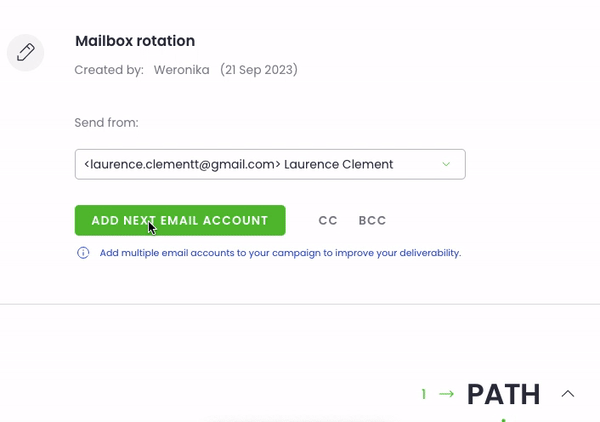The height and width of the screenshot is (422, 600).
Task: Click the word deliverability in the tip
Action: pos(429,253)
